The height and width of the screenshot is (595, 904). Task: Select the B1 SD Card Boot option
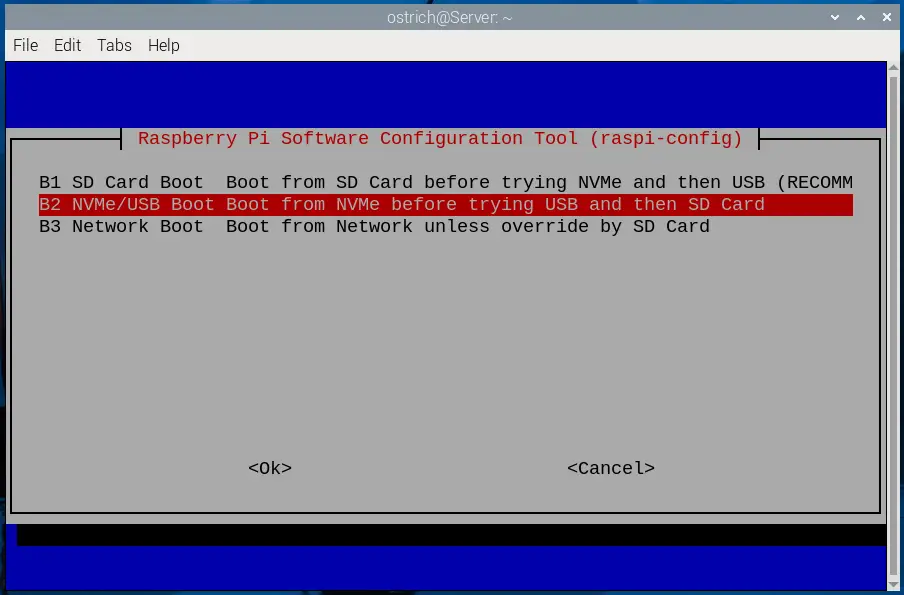(x=446, y=183)
